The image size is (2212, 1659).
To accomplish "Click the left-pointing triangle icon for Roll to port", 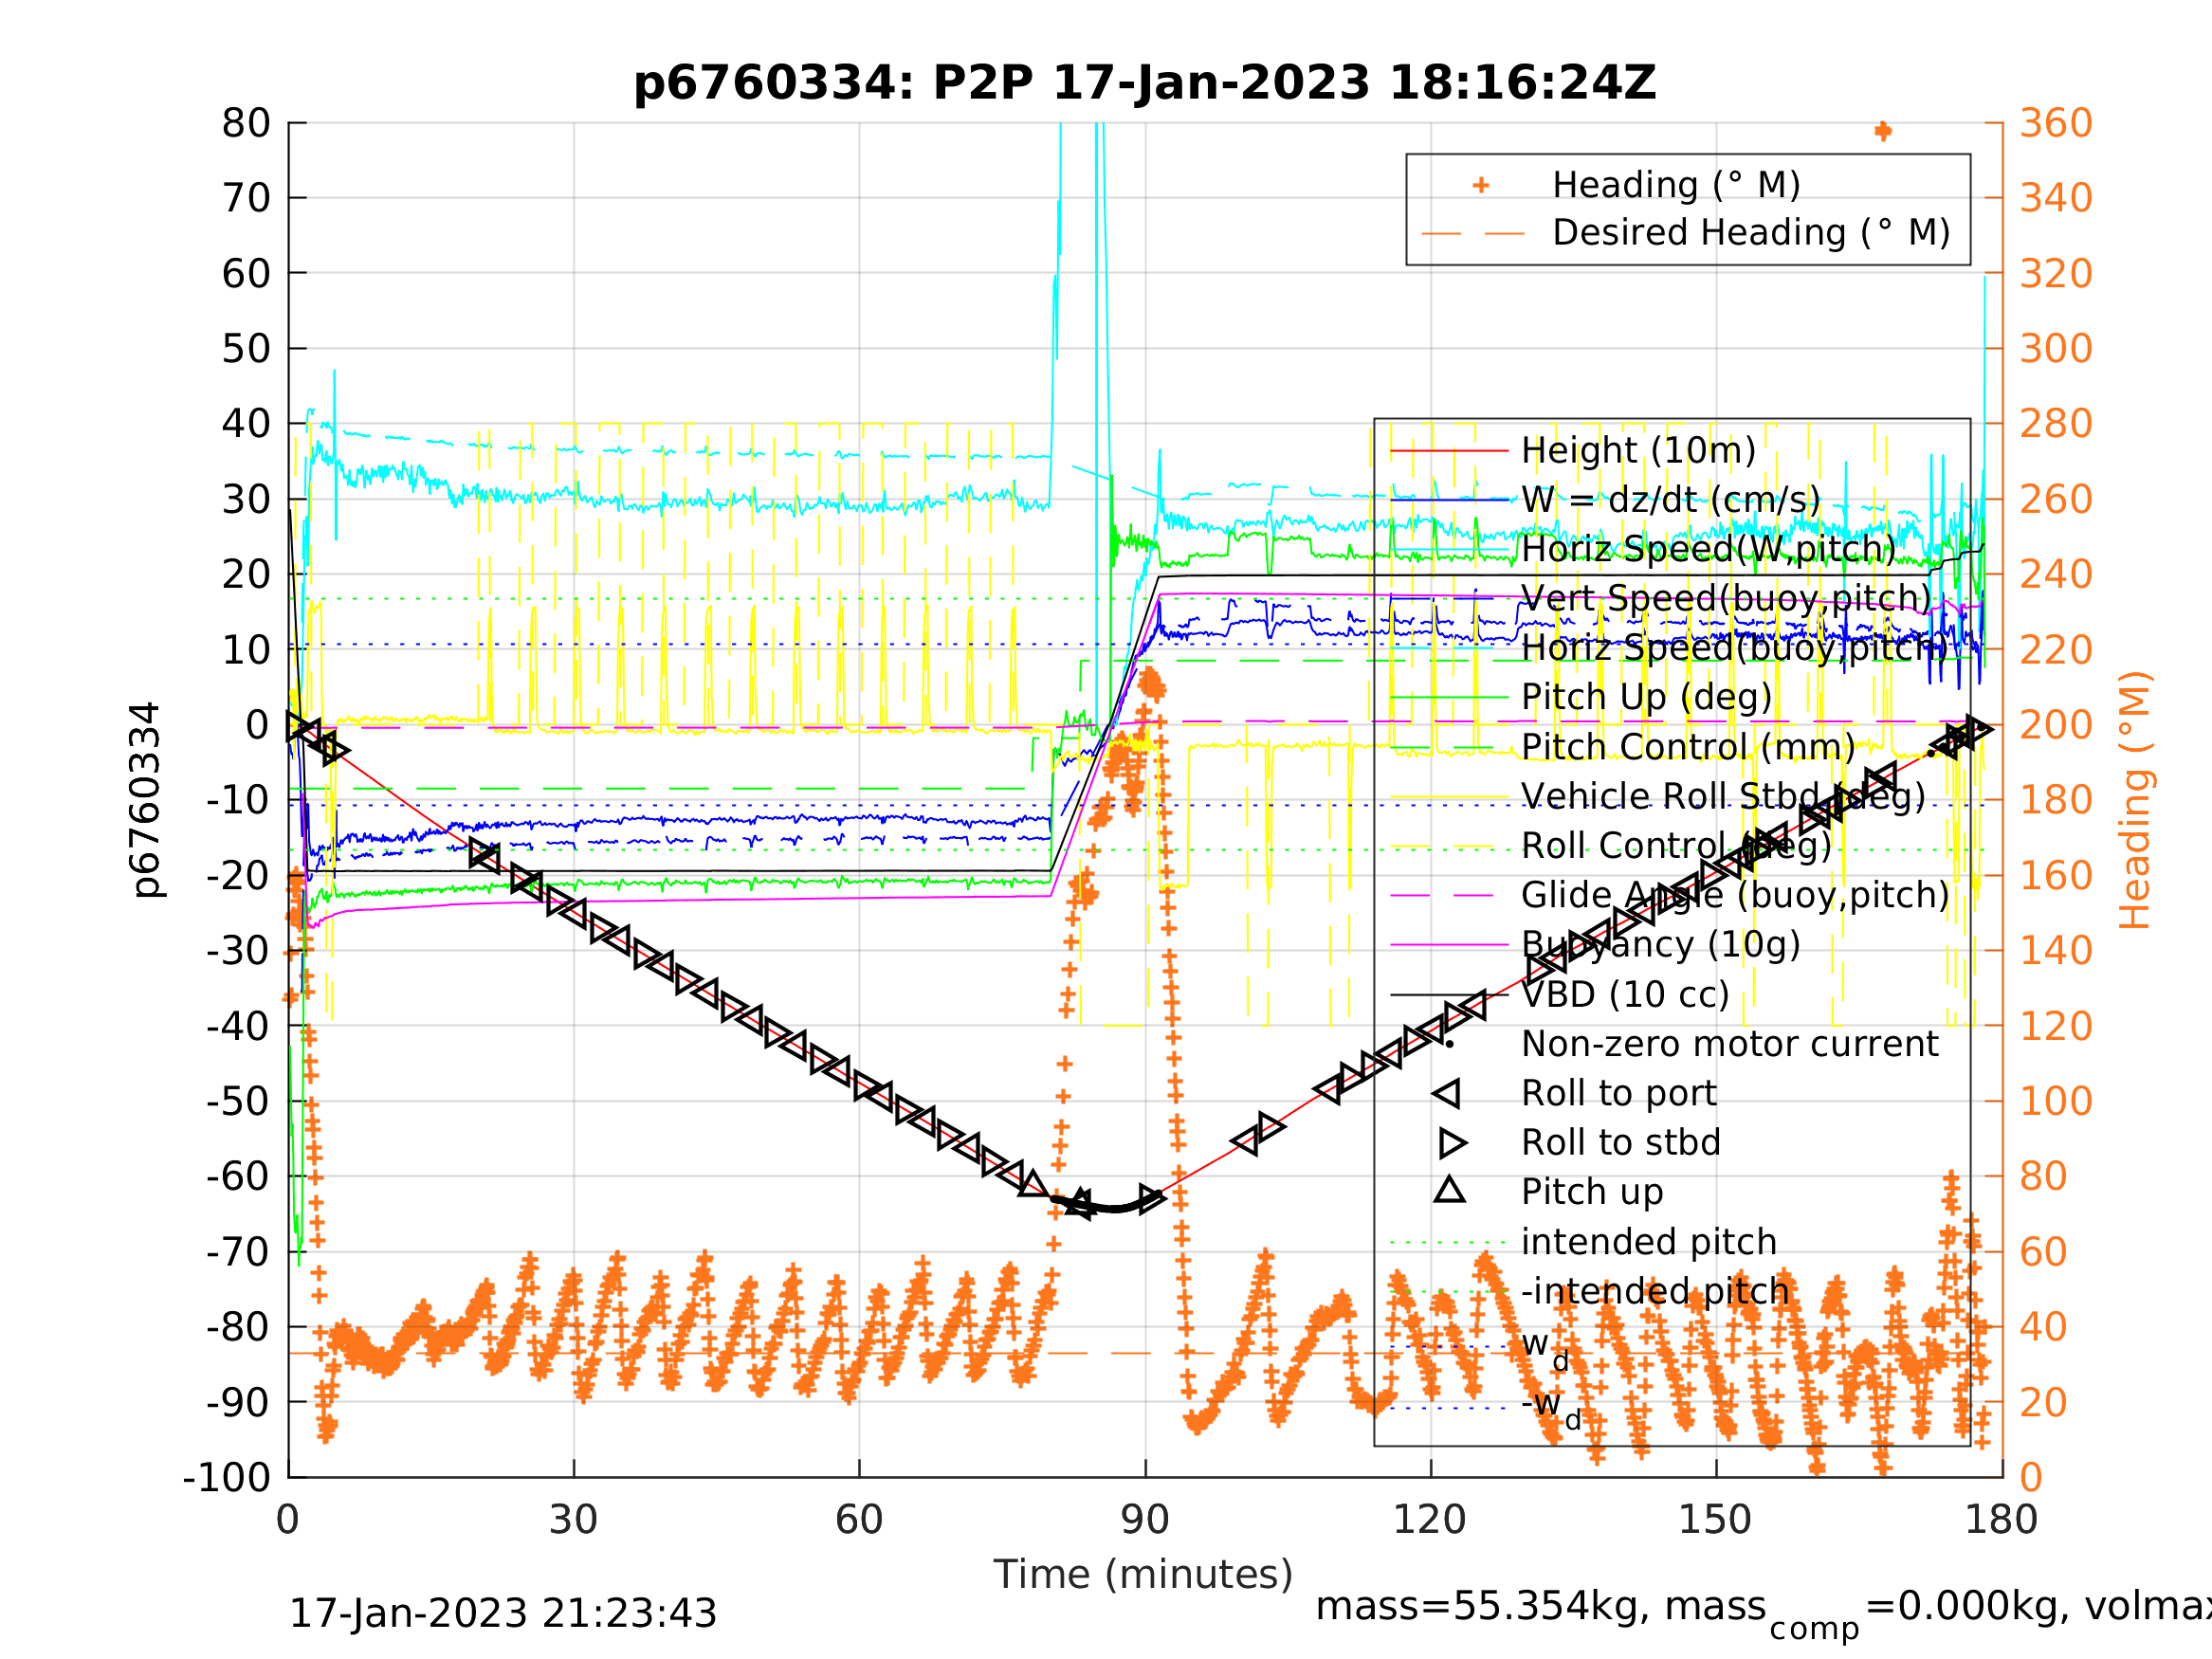I will click(1446, 1093).
